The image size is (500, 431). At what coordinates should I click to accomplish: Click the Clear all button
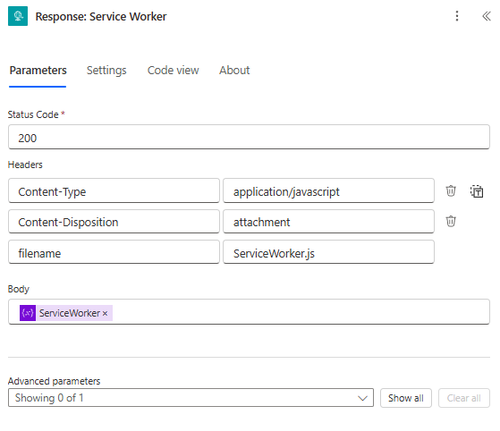tap(464, 398)
